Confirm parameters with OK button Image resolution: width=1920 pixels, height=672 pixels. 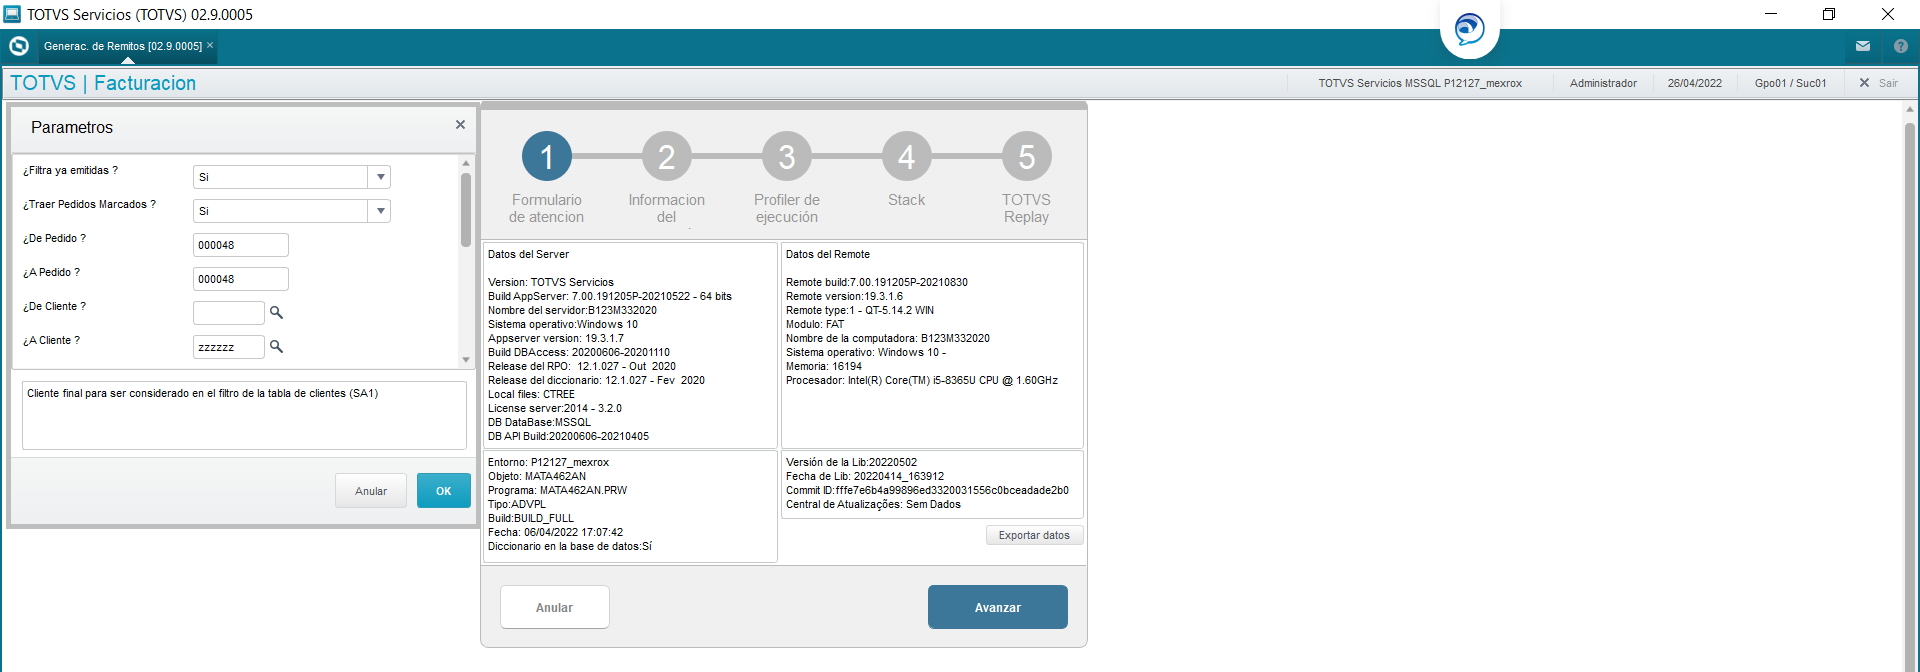click(x=444, y=491)
